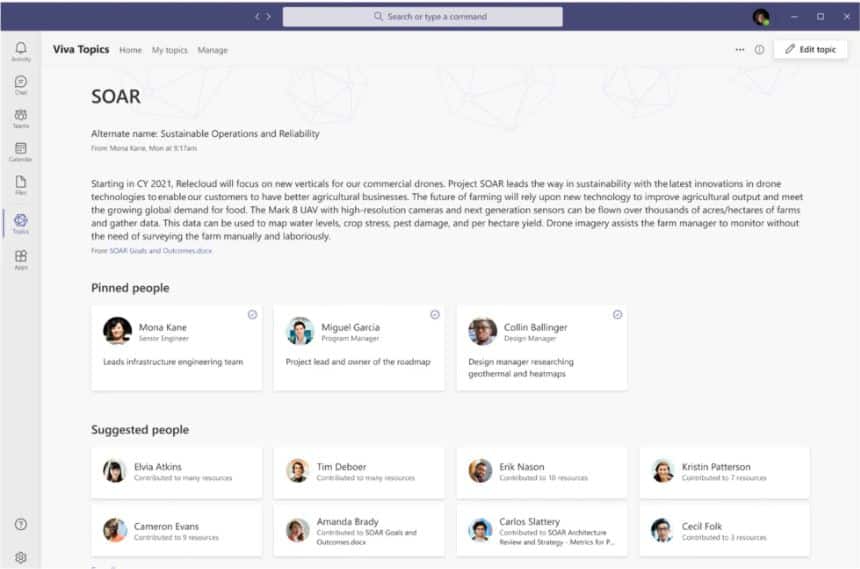
Task: Click the name Erik Nason
Action: pyautogui.click(x=522, y=466)
